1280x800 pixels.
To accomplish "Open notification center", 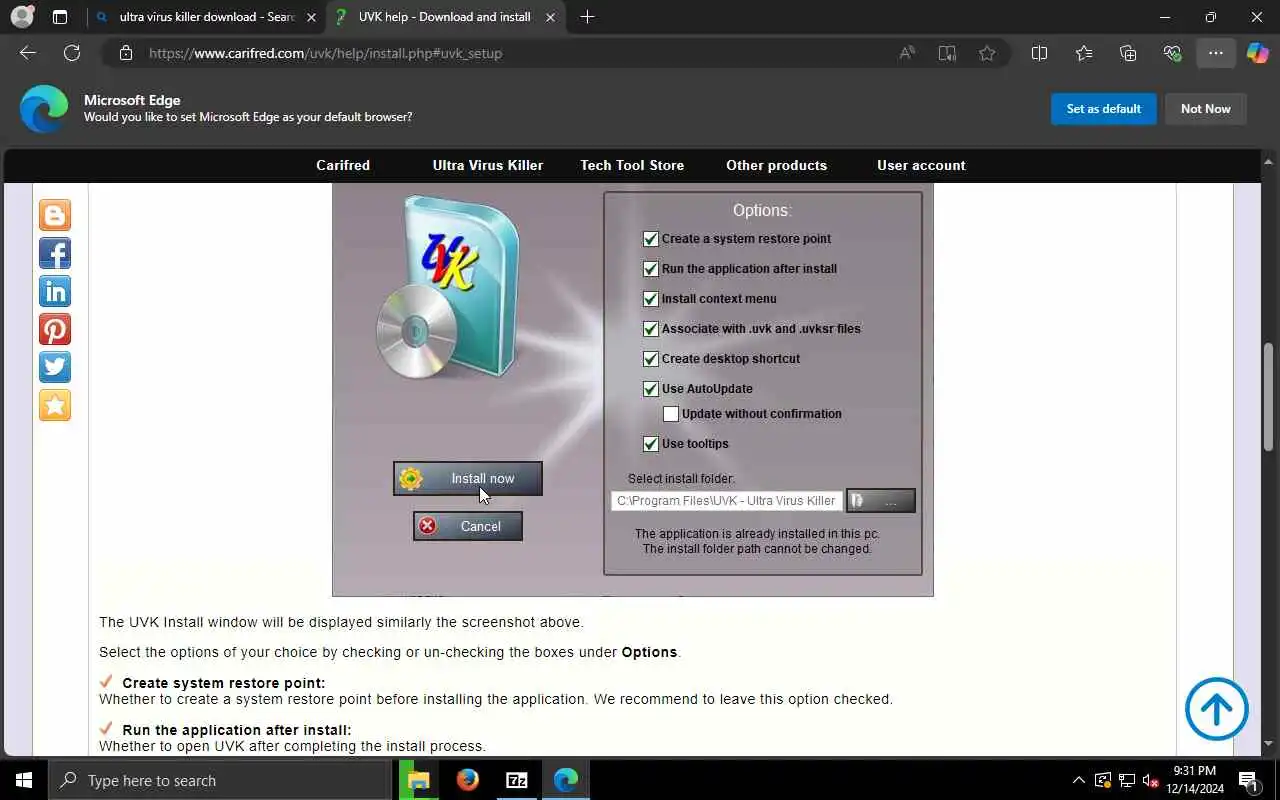I will 1249,780.
